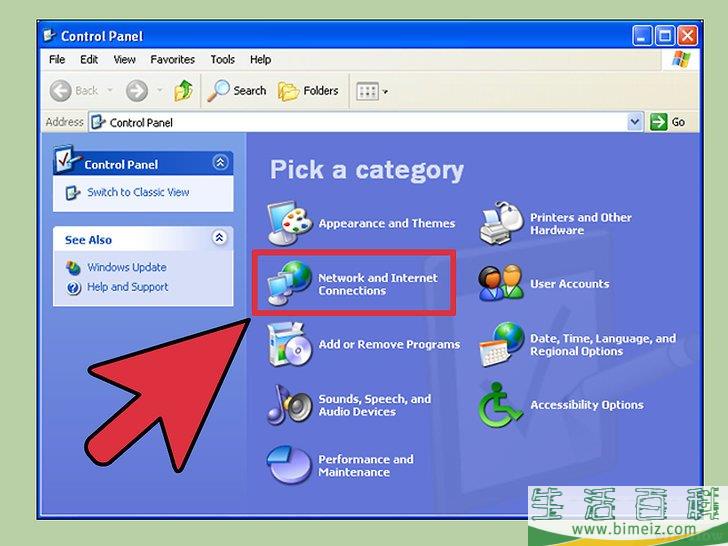The height and width of the screenshot is (546, 728).
Task: Open the Performance and Maintenance icon
Action: (x=290, y=465)
